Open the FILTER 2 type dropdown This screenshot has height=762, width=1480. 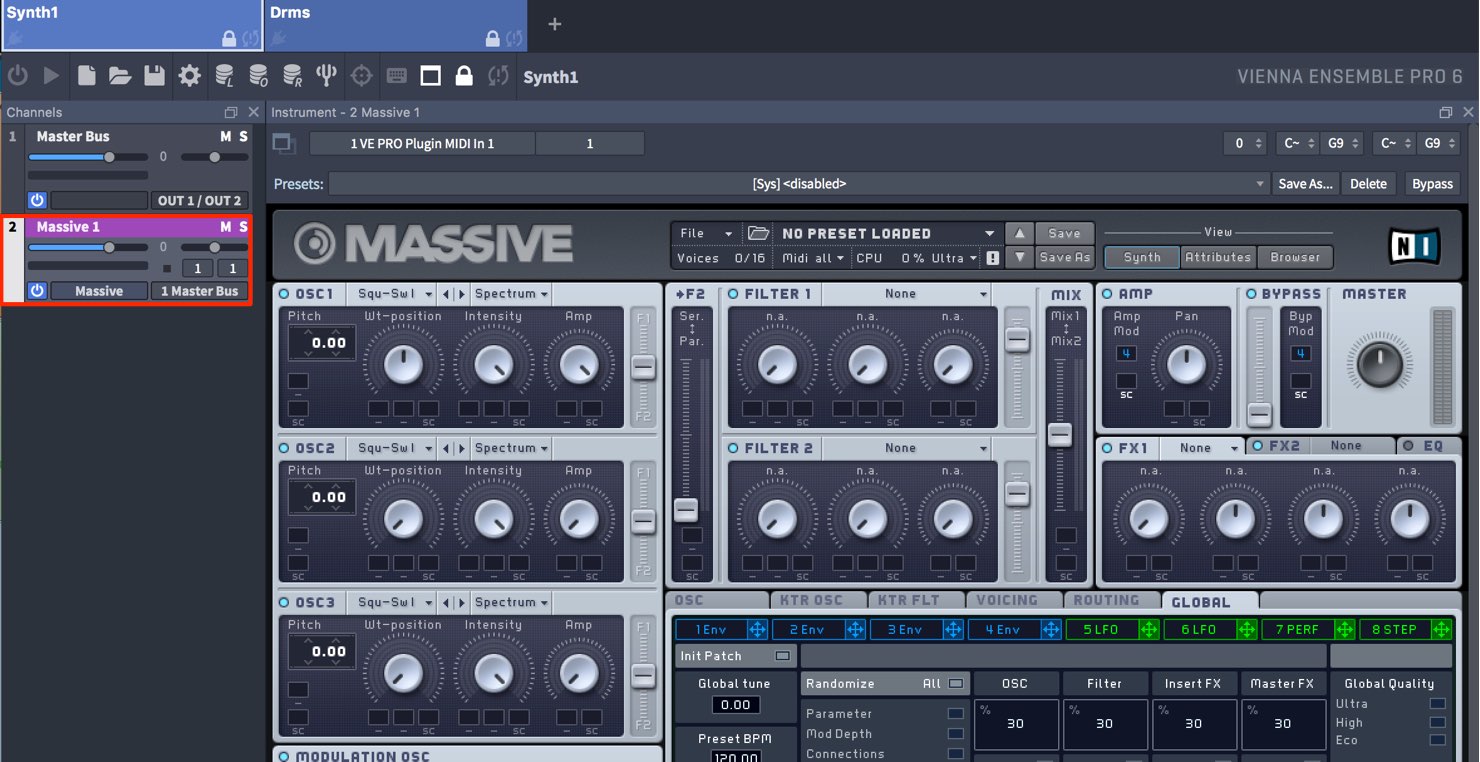pyautogui.click(x=907, y=448)
